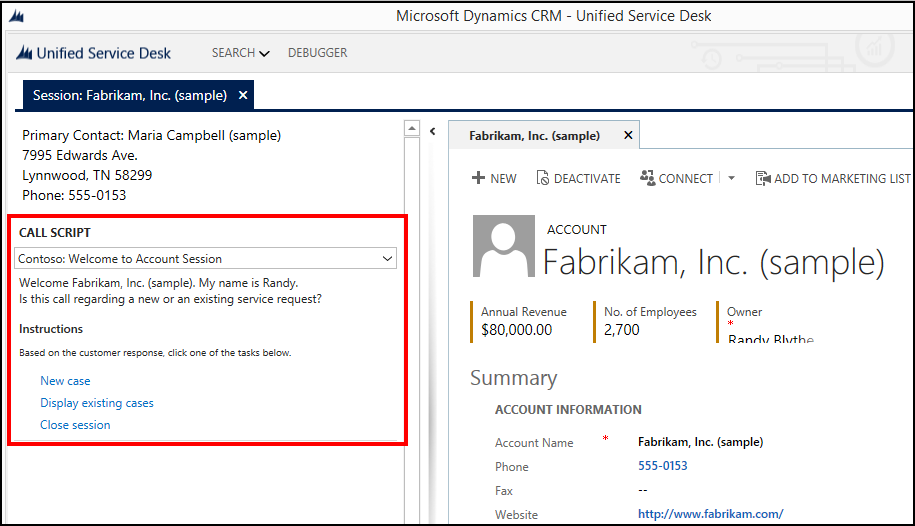Click the New record plus icon
The width and height of the screenshot is (915, 526).
tap(478, 179)
